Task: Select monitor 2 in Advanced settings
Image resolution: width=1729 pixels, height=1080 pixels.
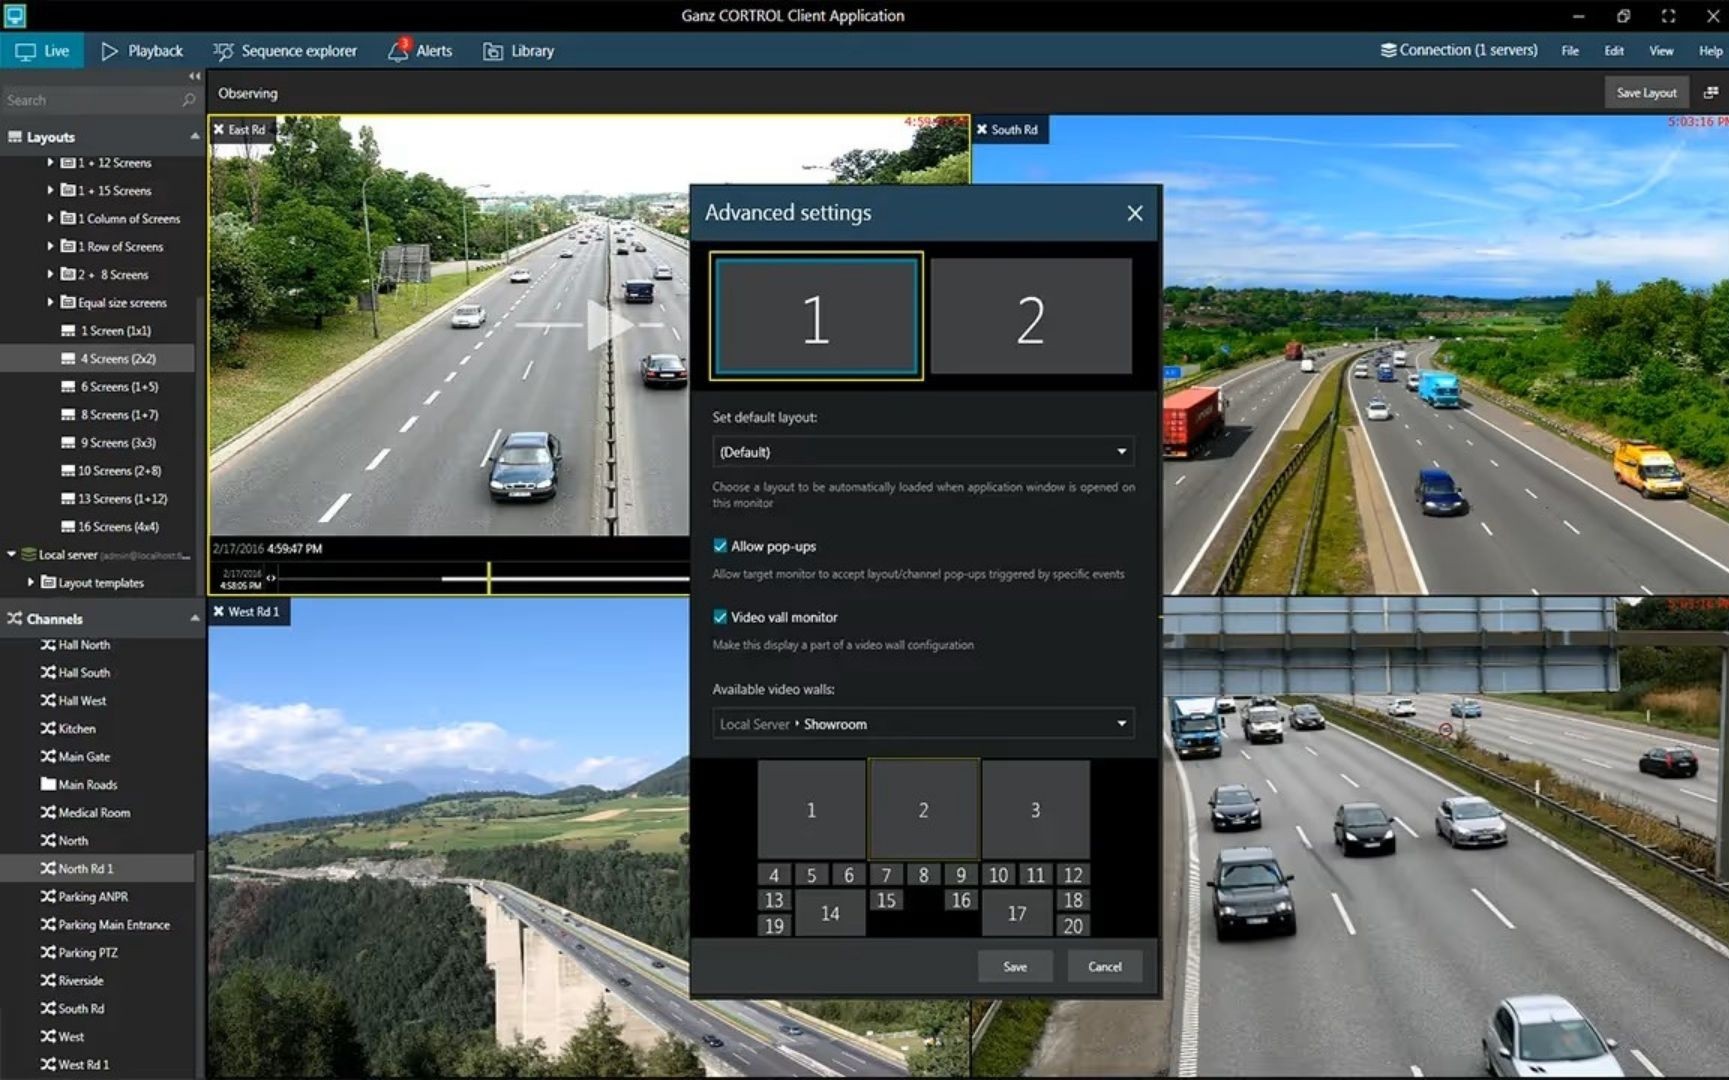Action: pyautogui.click(x=1031, y=317)
